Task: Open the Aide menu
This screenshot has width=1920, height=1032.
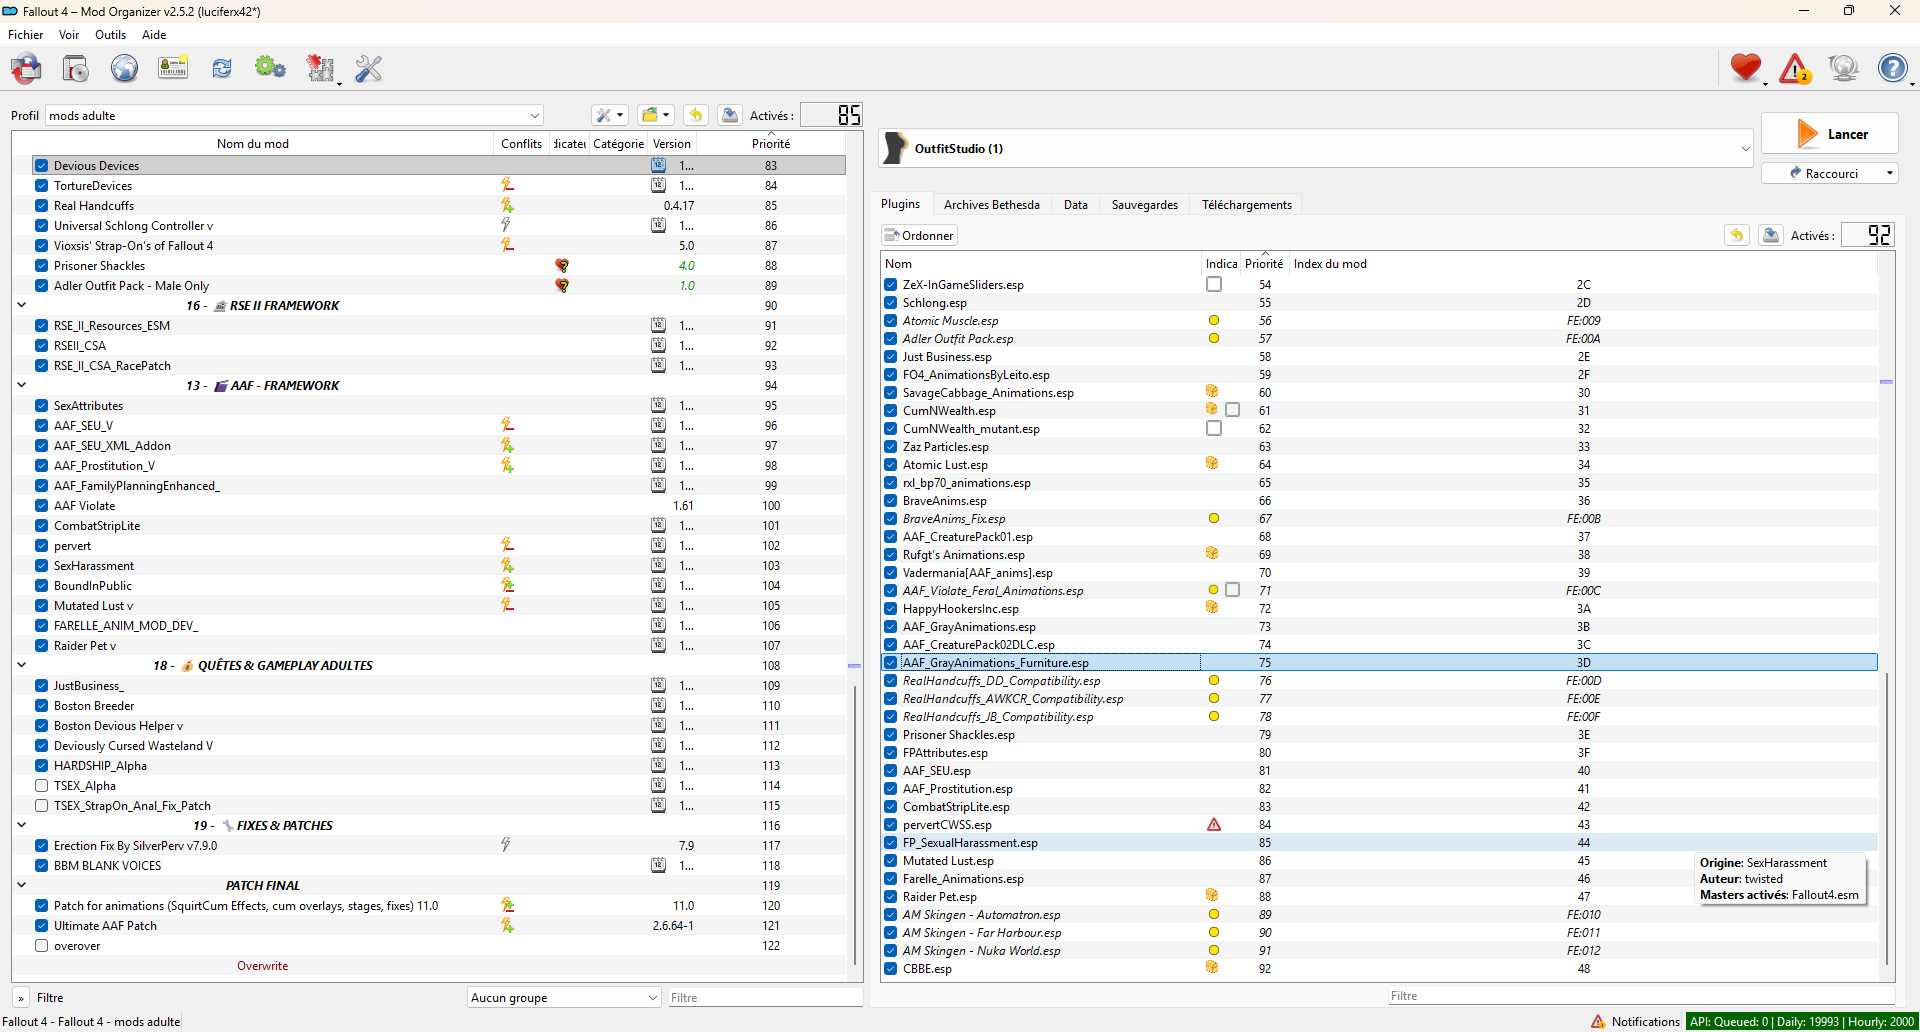Action: pyautogui.click(x=154, y=35)
